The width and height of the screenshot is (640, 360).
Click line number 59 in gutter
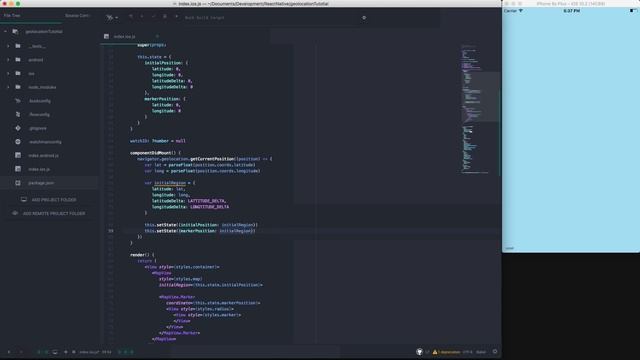tap(111, 231)
